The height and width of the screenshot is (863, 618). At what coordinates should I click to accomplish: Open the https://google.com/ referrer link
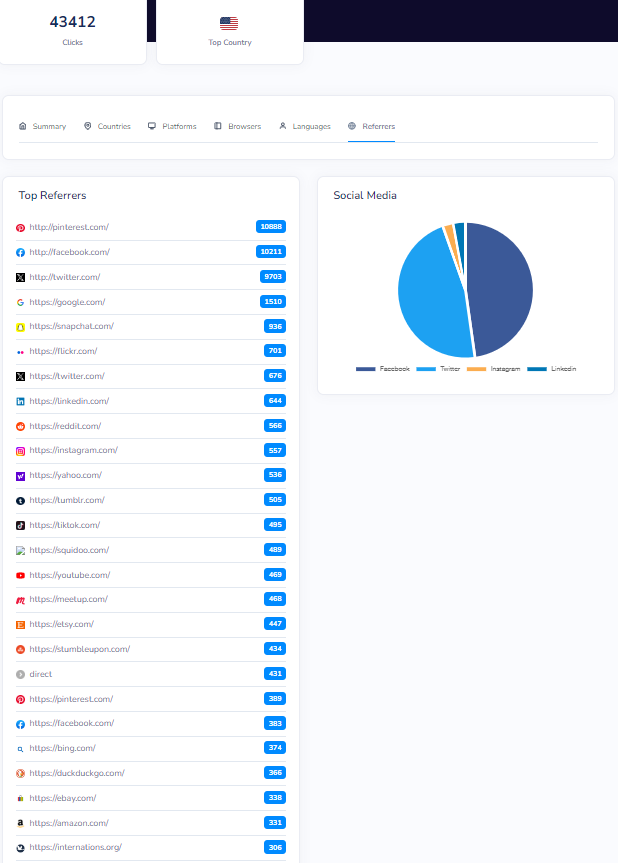(67, 302)
